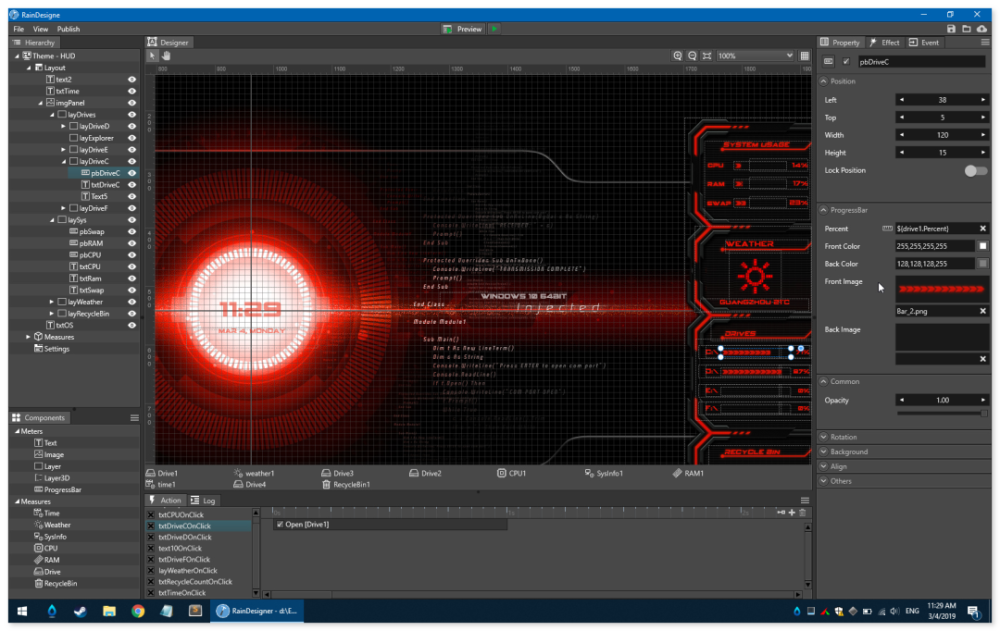The width and height of the screenshot is (1000, 631).
Task: Click the zoom out magnifier icon
Action: pyautogui.click(x=692, y=56)
